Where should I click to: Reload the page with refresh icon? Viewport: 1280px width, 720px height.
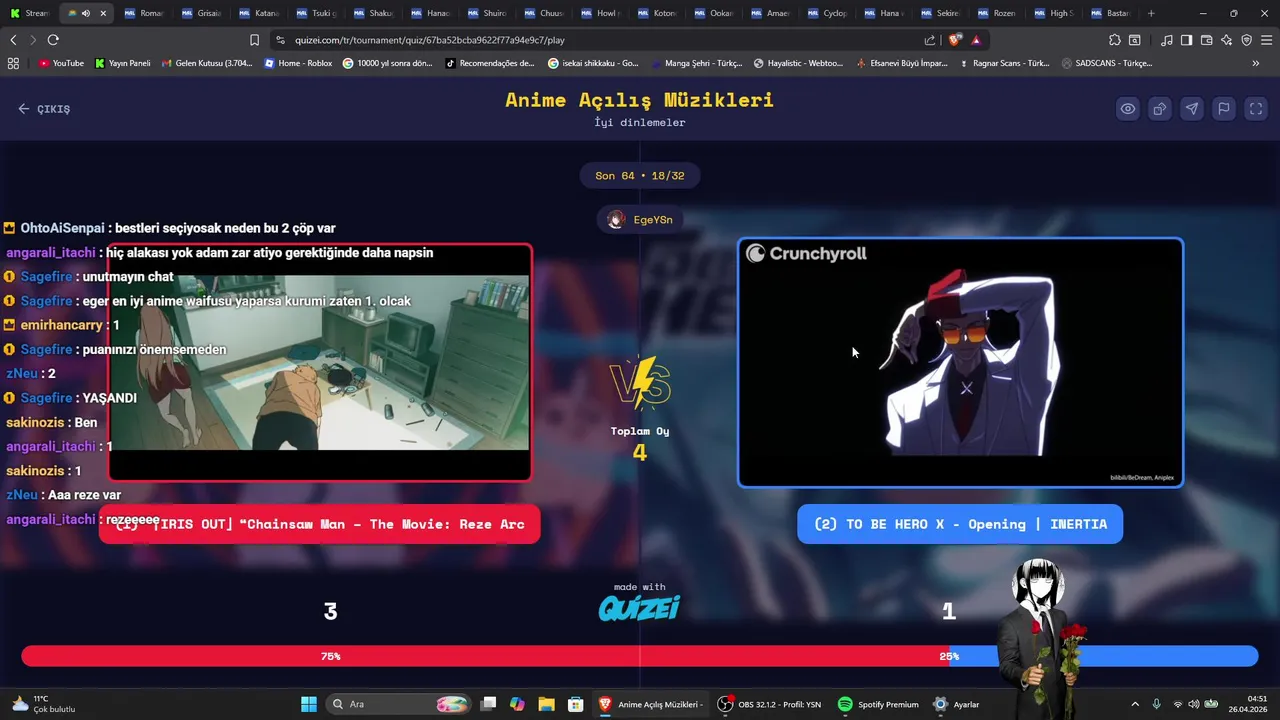click(x=53, y=40)
